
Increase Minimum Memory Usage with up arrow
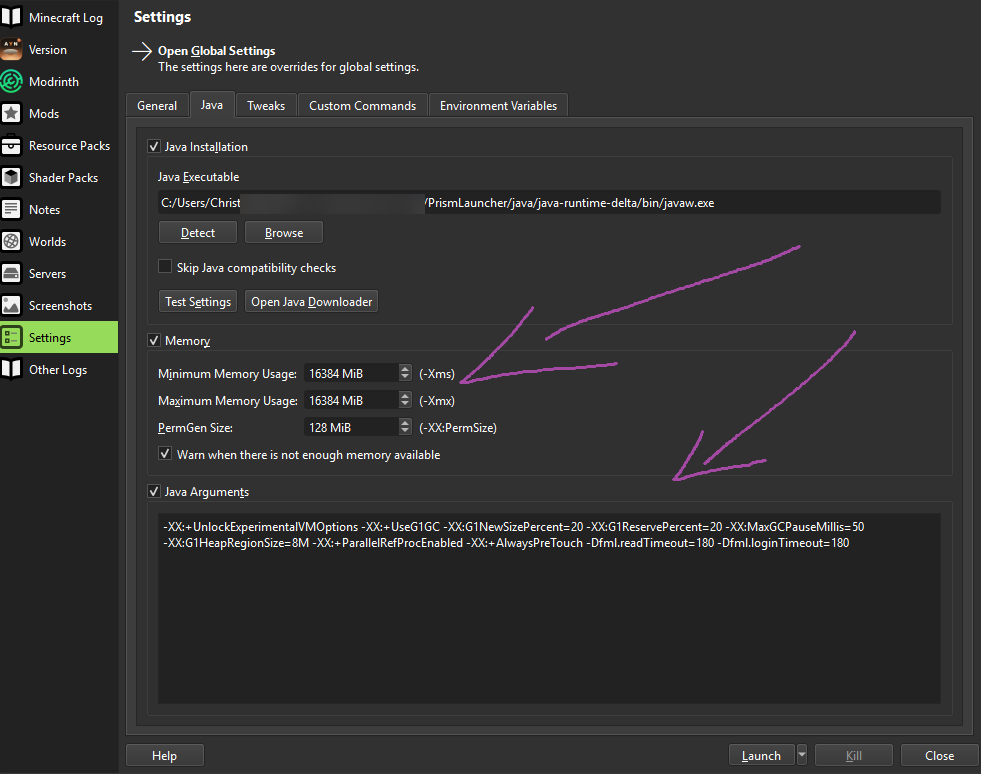coord(405,369)
